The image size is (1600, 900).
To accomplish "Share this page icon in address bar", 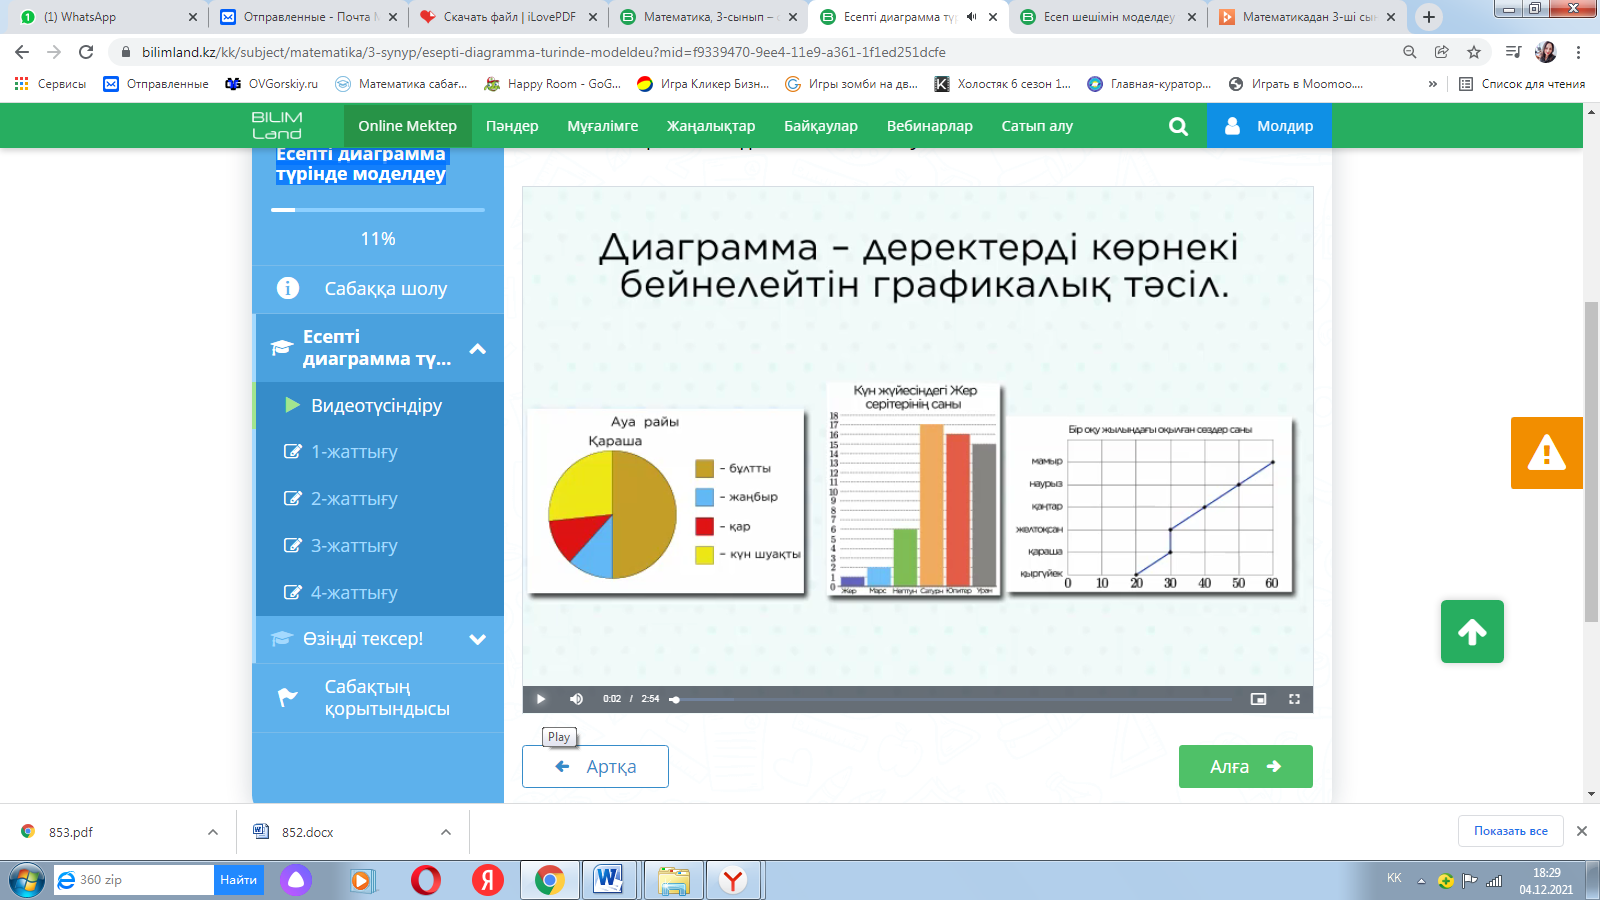I will click(1442, 52).
